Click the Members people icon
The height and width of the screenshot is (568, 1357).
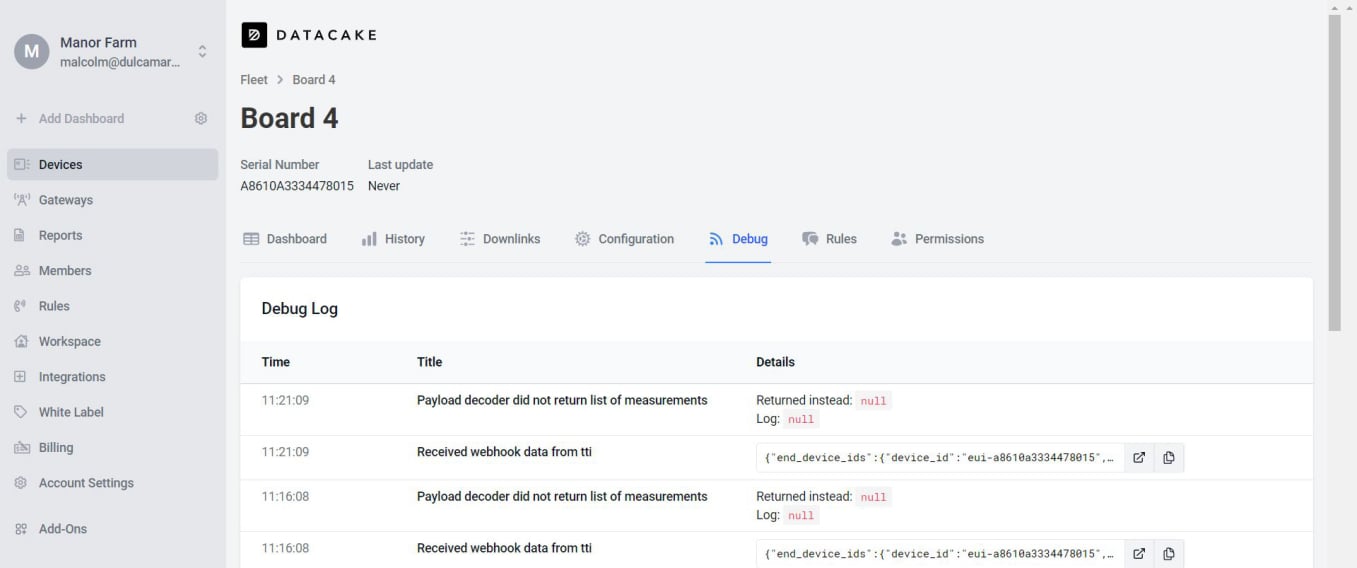pos(21,271)
